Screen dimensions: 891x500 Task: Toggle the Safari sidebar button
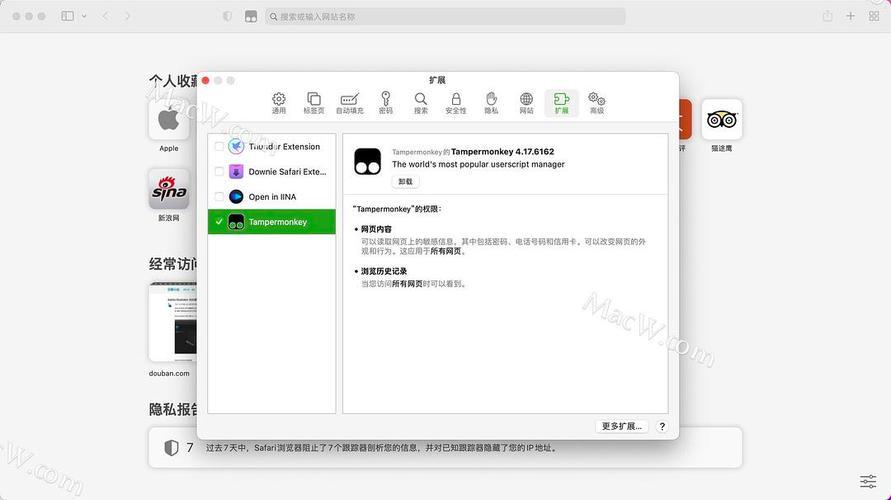coord(68,16)
